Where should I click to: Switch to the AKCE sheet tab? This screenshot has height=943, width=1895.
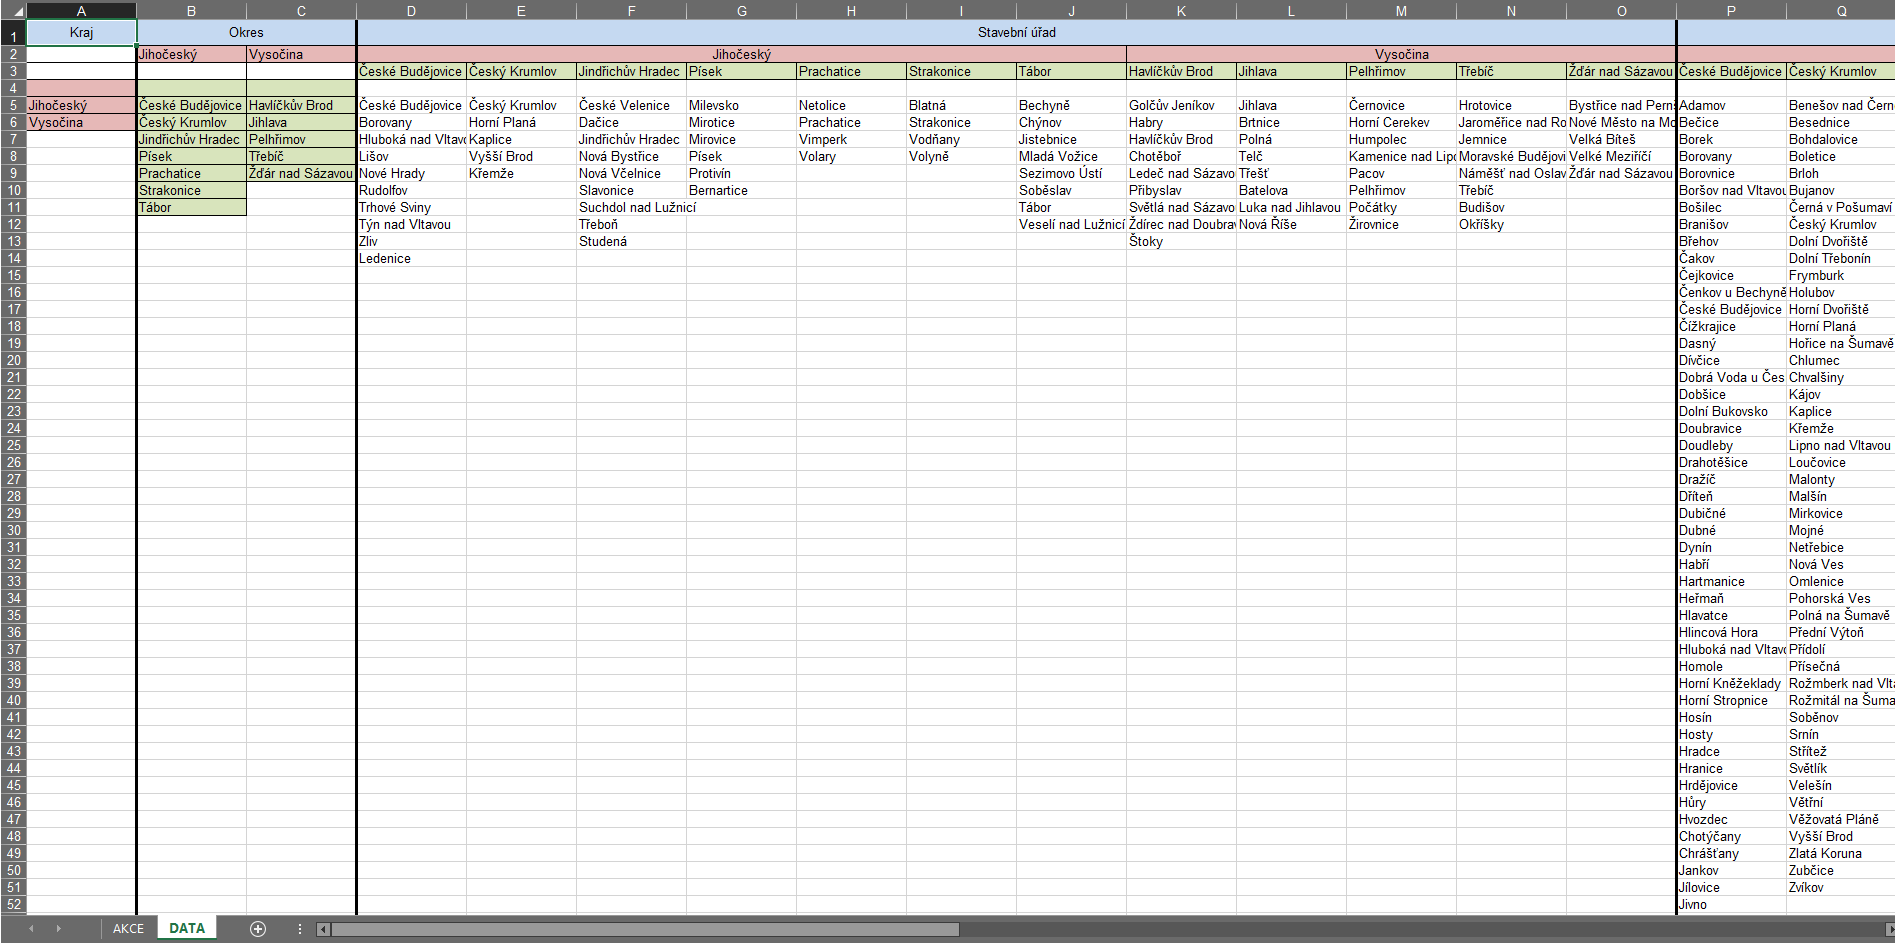click(128, 929)
